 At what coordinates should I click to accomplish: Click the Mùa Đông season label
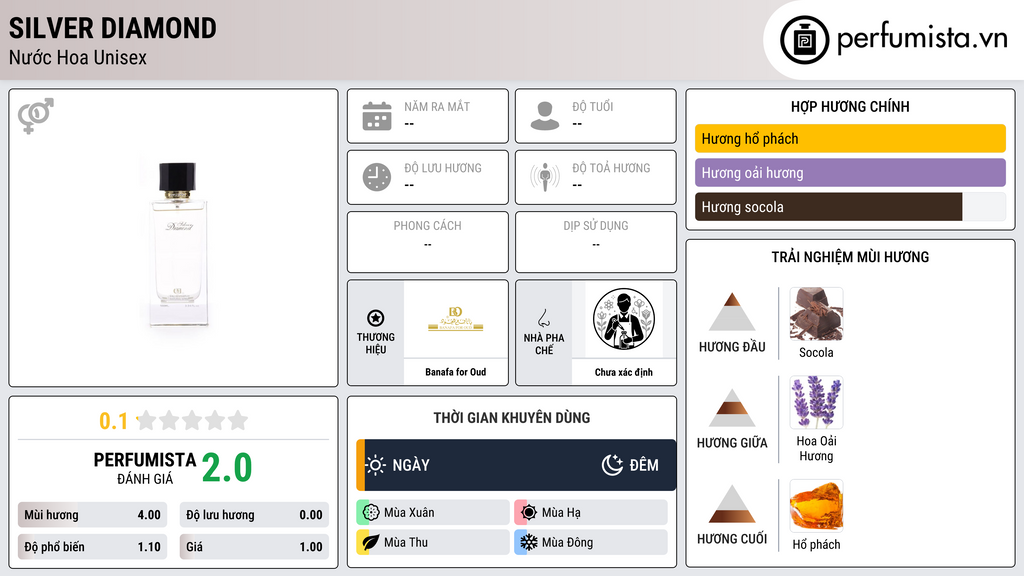[x=567, y=542]
